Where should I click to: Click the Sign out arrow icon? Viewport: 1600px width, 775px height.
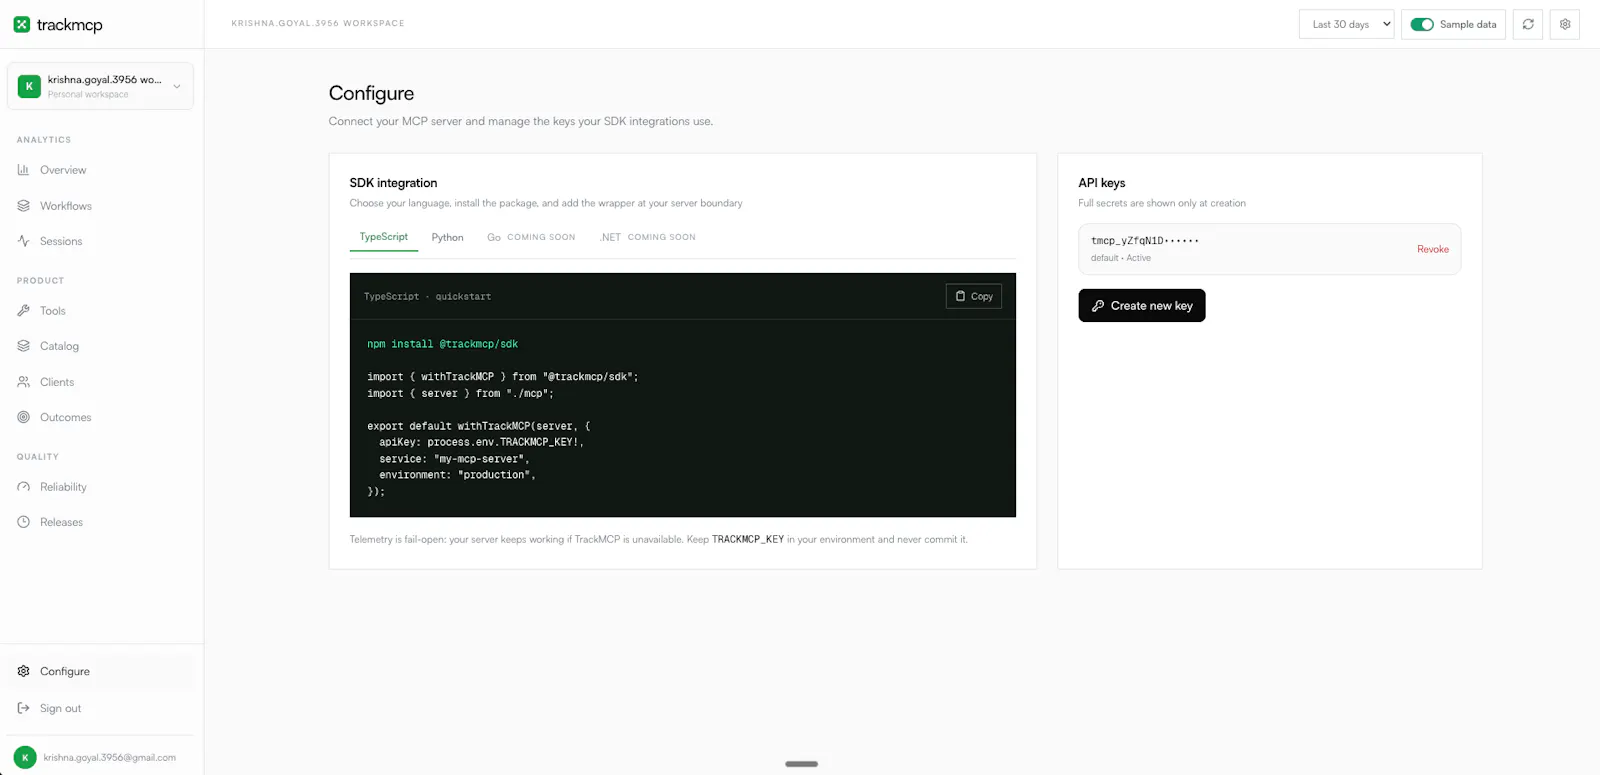click(23, 708)
